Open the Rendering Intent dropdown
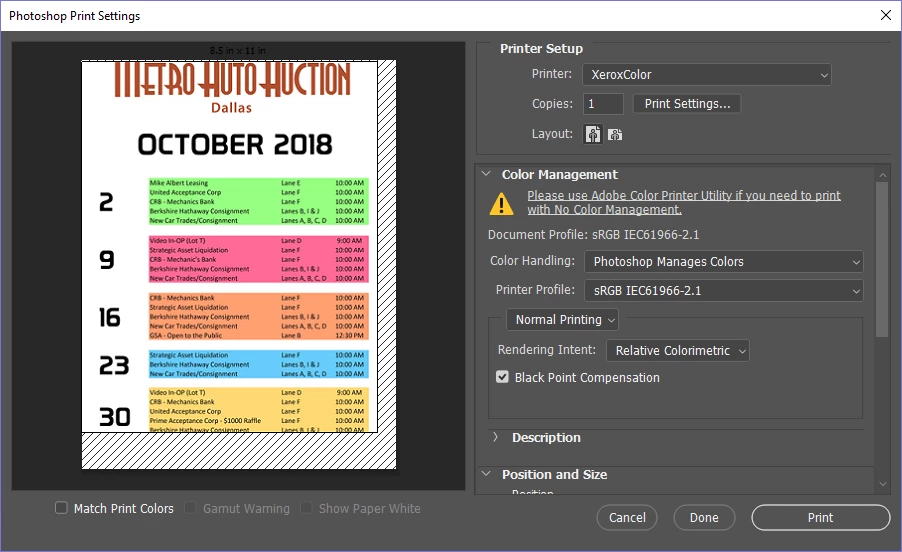 [678, 350]
